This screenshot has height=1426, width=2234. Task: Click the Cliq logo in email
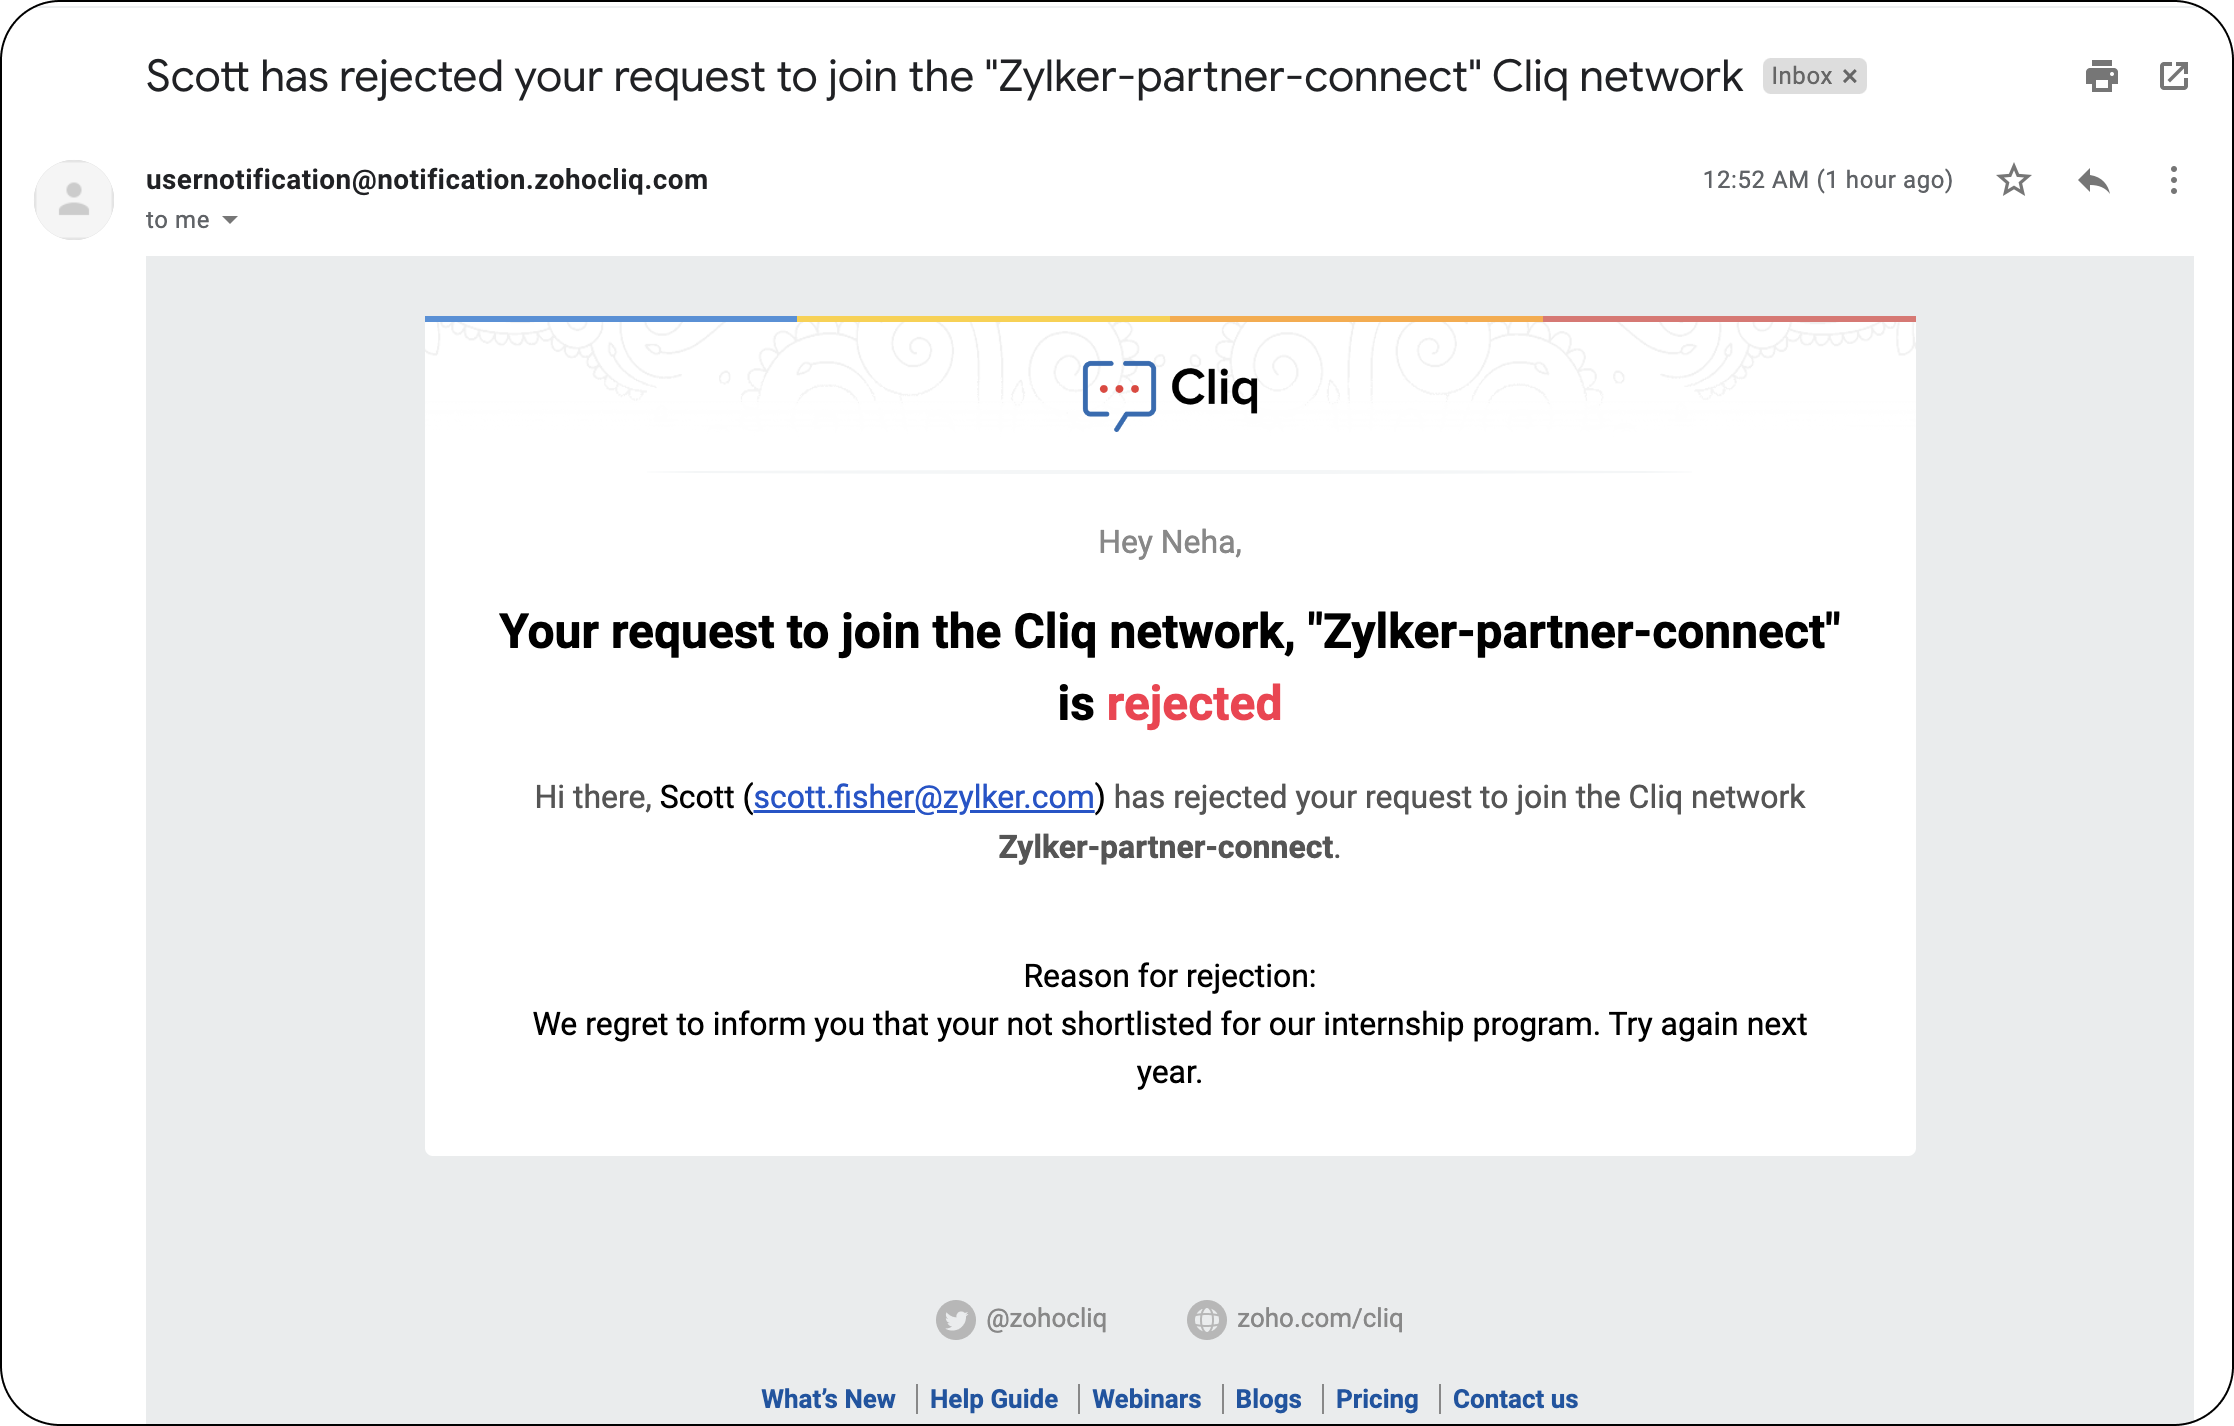[x=1170, y=390]
